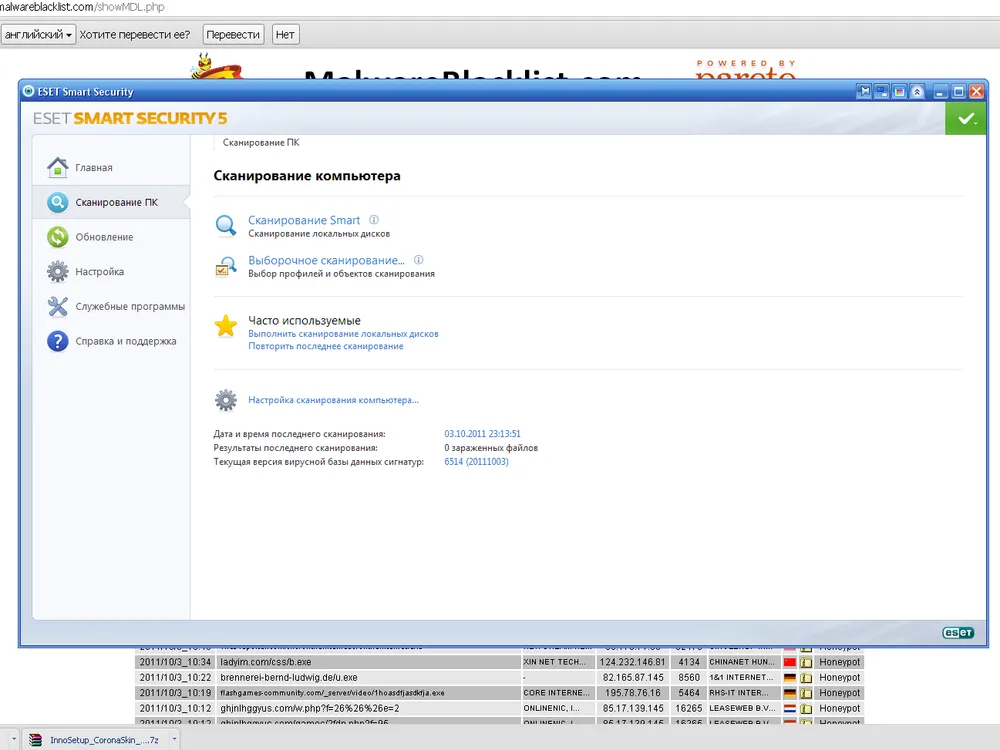Click the Служебные программы tools icon
This screenshot has width=1000, height=750.
tap(58, 307)
